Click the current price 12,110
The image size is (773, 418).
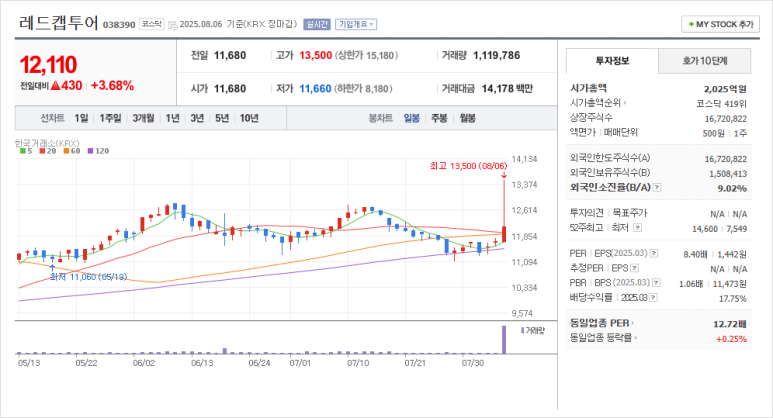(x=48, y=65)
